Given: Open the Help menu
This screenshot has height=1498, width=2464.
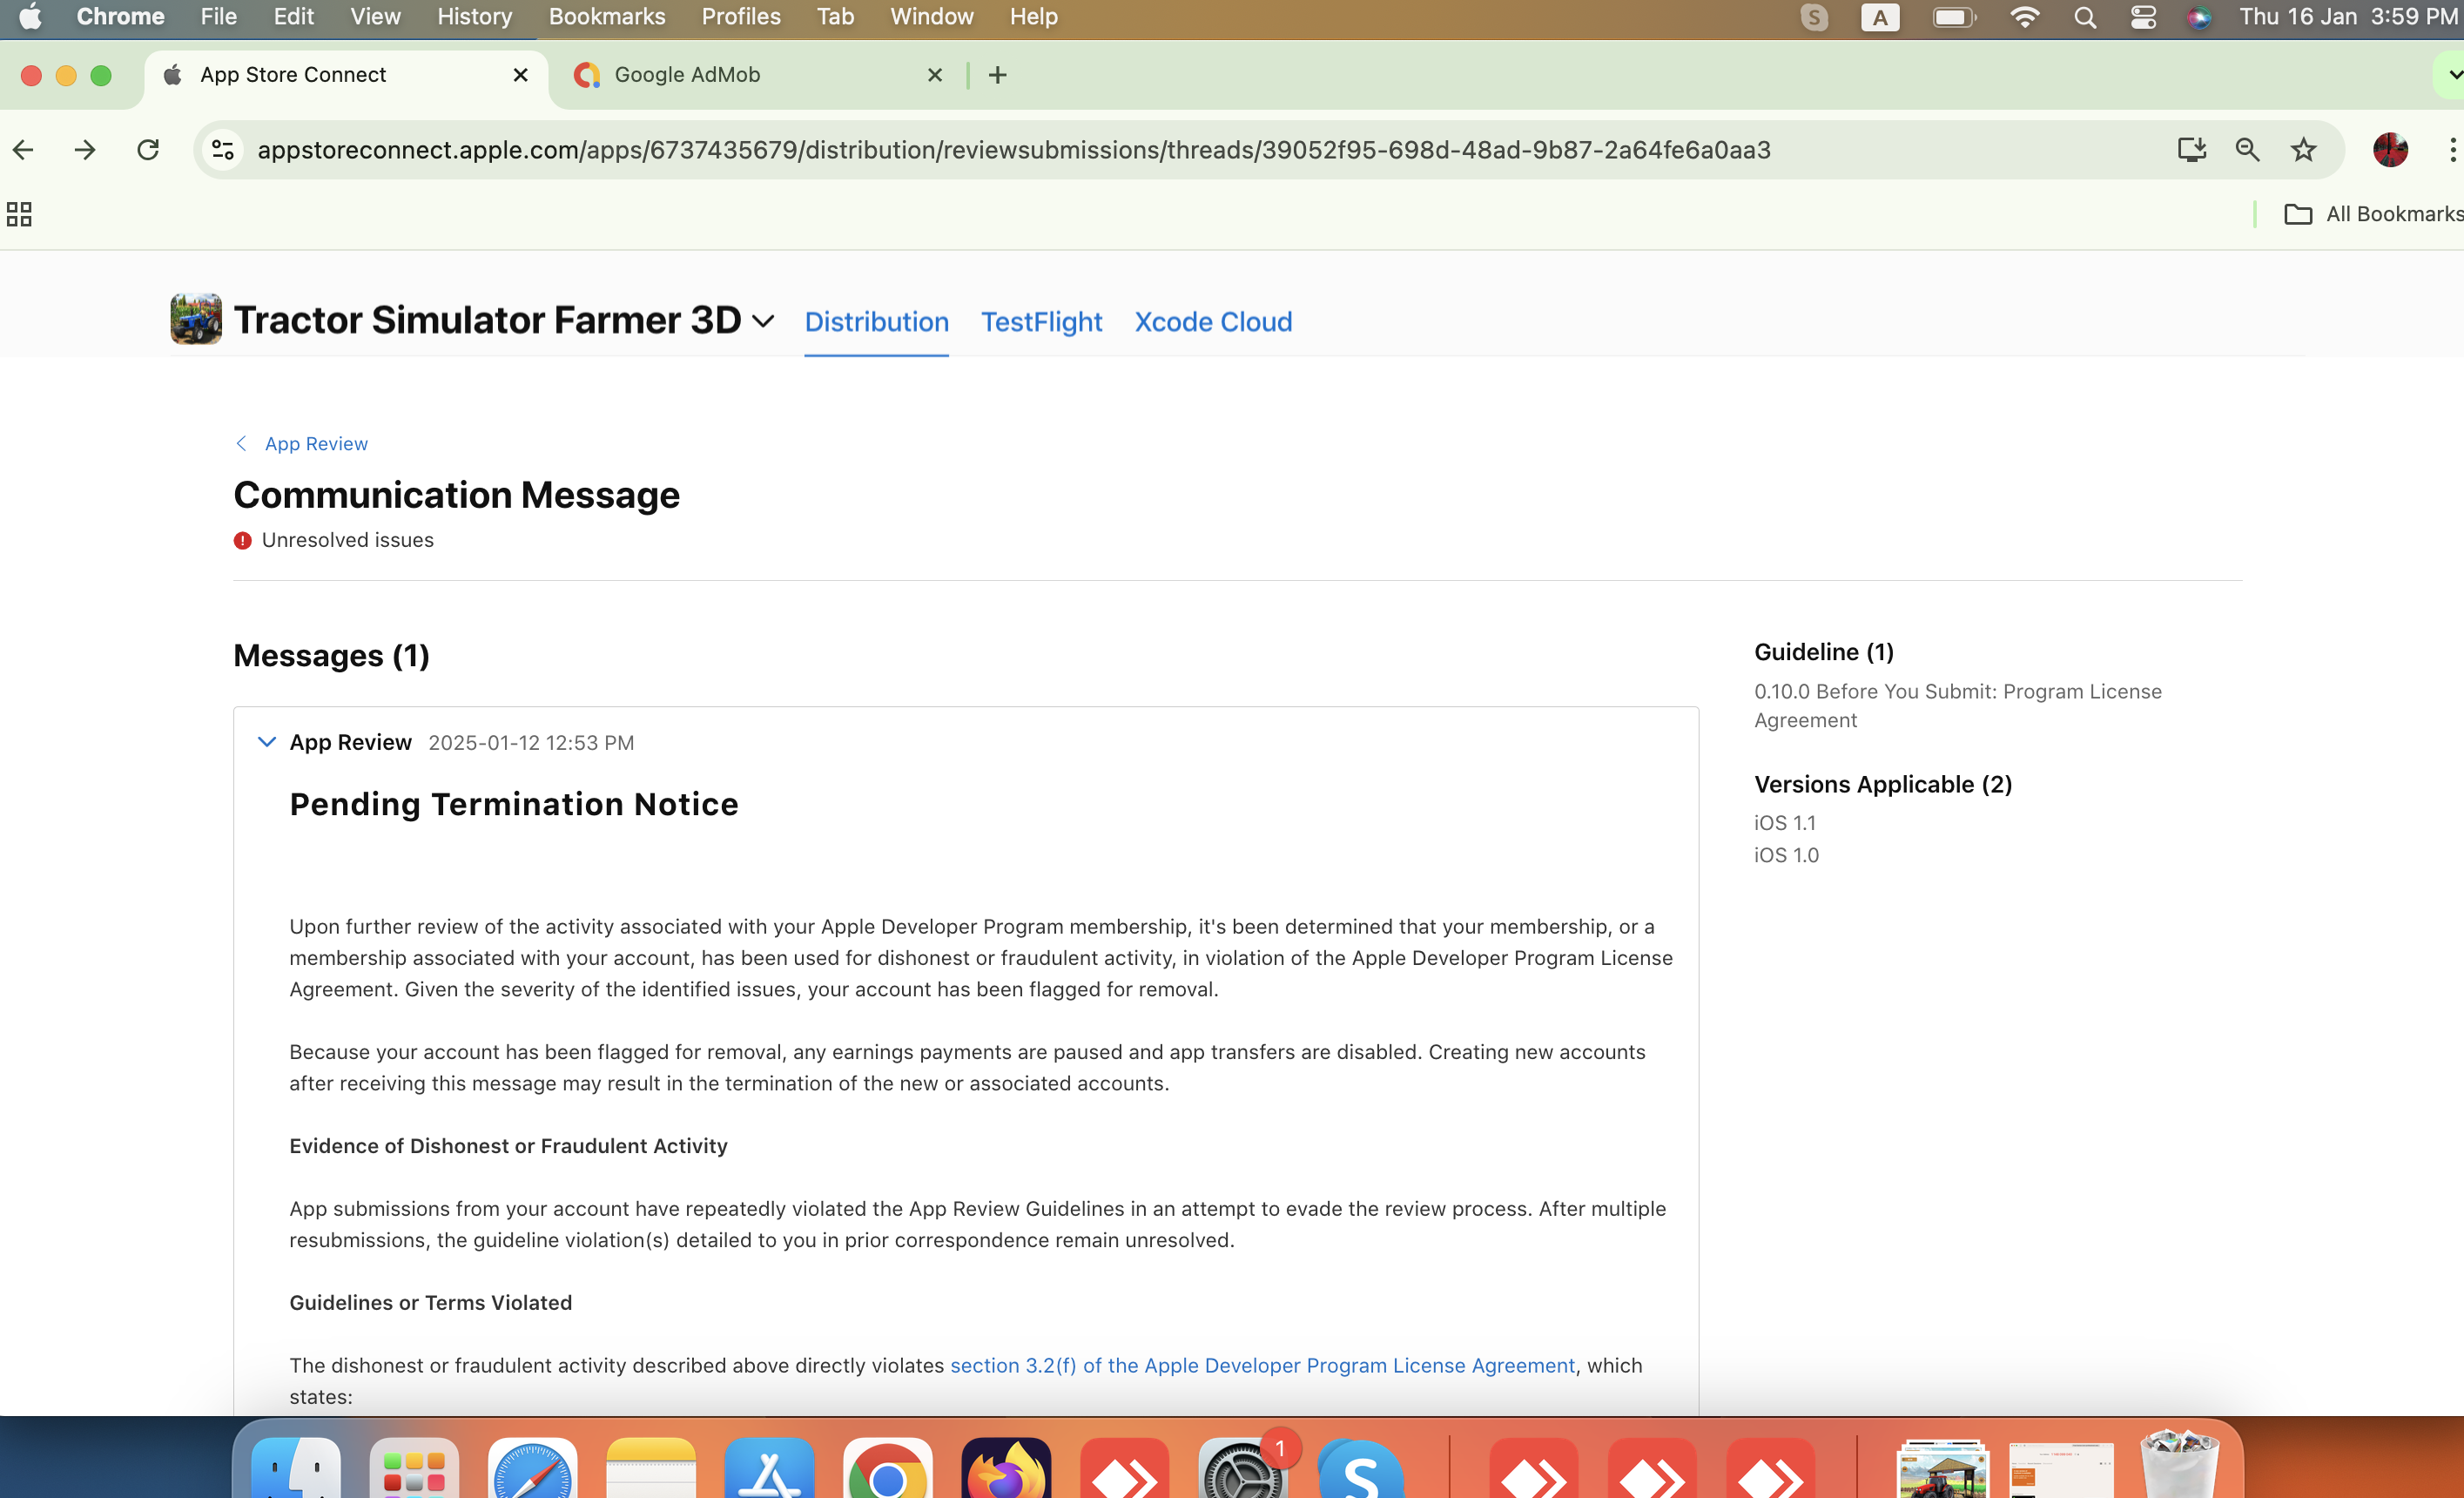Looking at the screenshot, I should (1033, 17).
